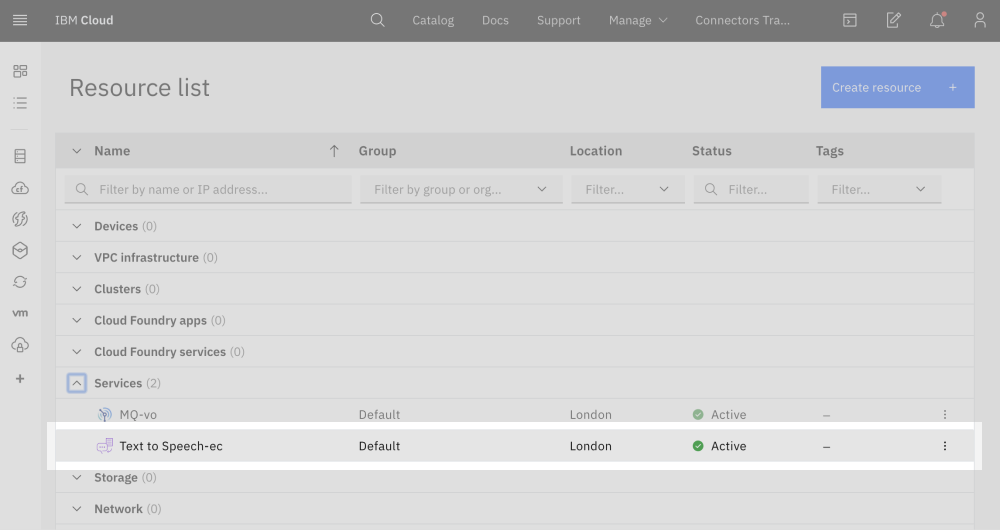Collapse the Services group

click(77, 383)
